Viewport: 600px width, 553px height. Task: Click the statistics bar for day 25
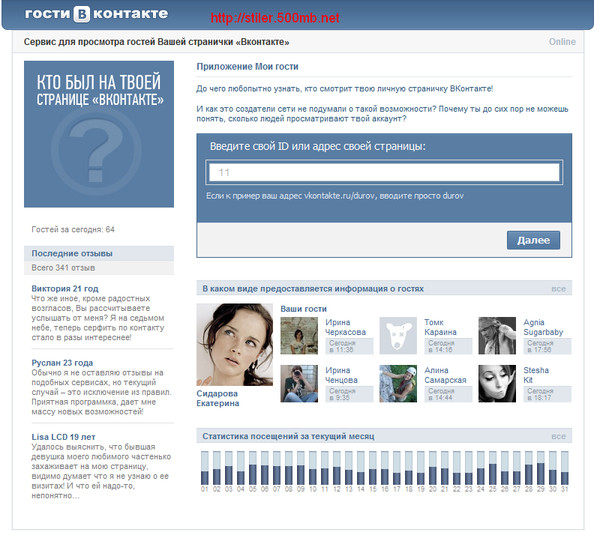point(492,468)
